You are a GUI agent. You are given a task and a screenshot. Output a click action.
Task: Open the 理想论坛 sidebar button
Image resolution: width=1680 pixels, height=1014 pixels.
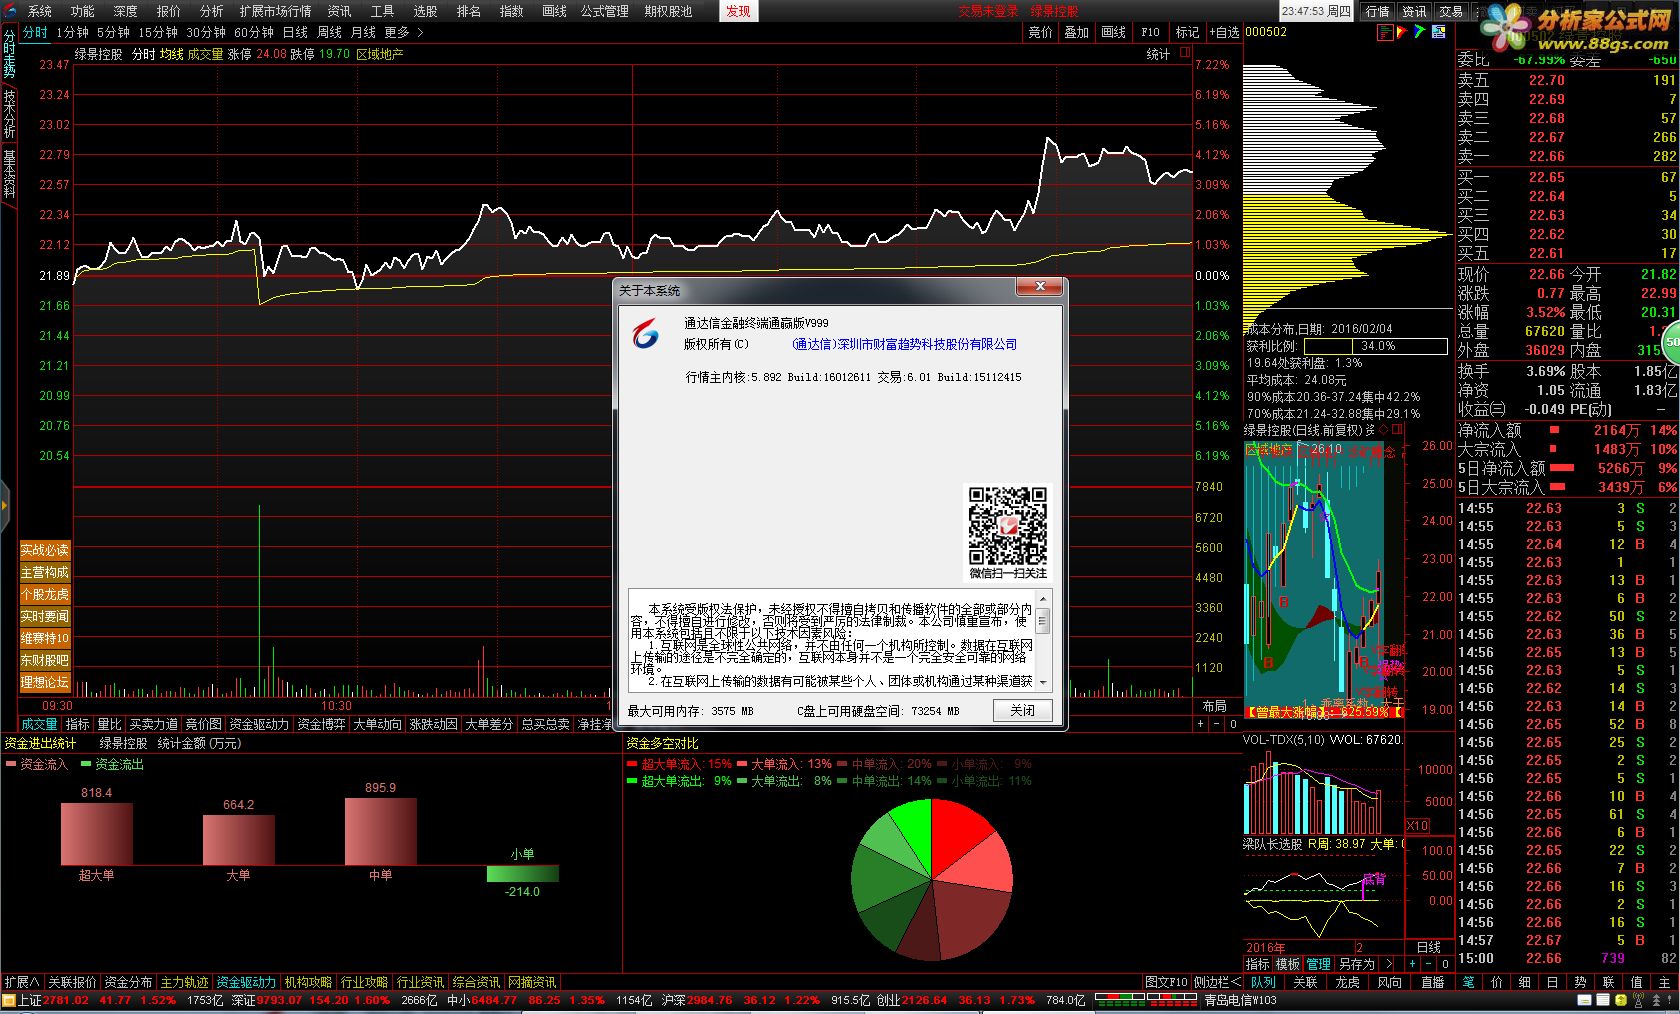click(45, 682)
